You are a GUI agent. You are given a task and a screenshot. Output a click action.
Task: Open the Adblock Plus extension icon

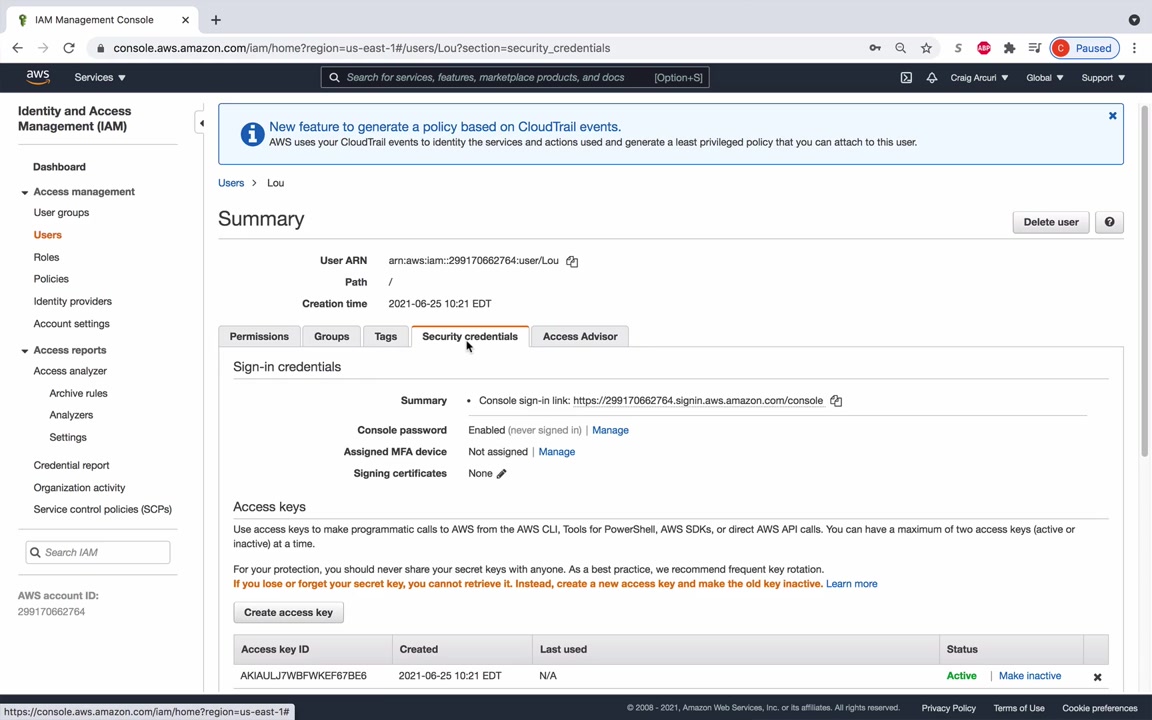pos(984,48)
